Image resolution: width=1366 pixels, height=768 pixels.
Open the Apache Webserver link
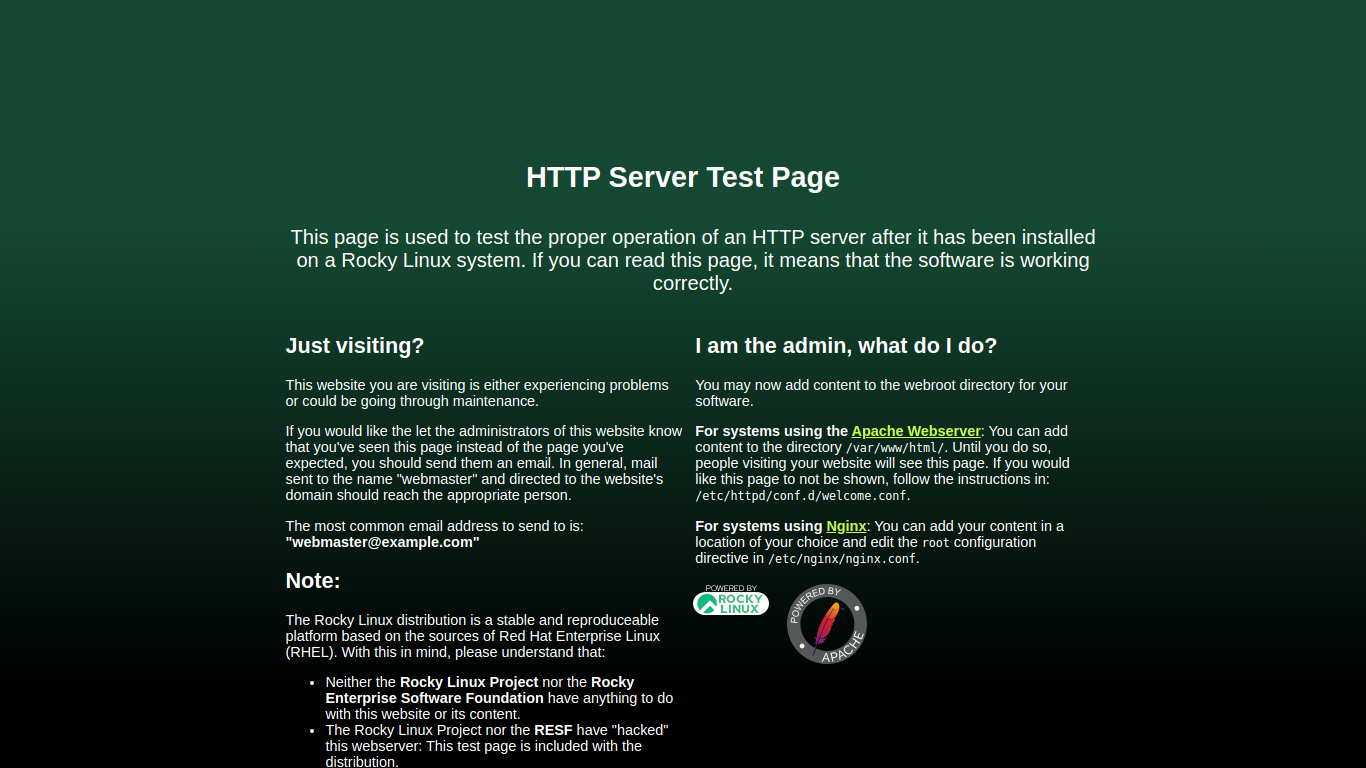[x=916, y=431]
